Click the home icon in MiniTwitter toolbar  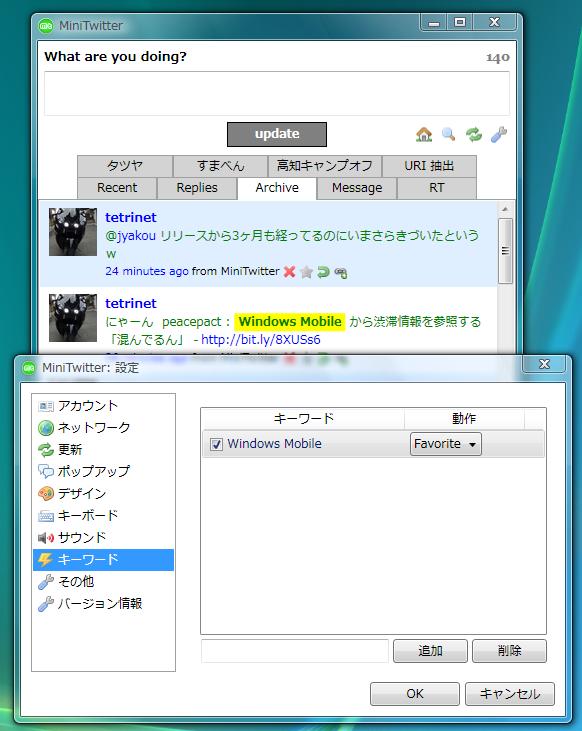click(x=424, y=135)
